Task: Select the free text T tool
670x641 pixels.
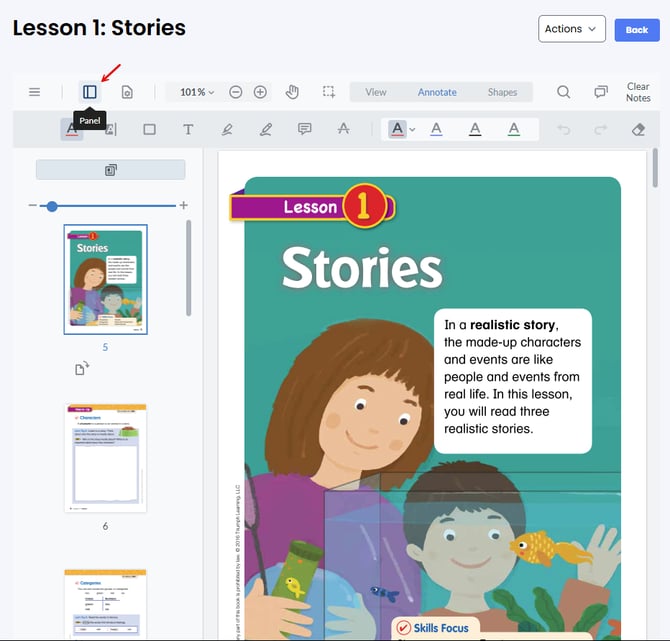Action: (x=187, y=129)
